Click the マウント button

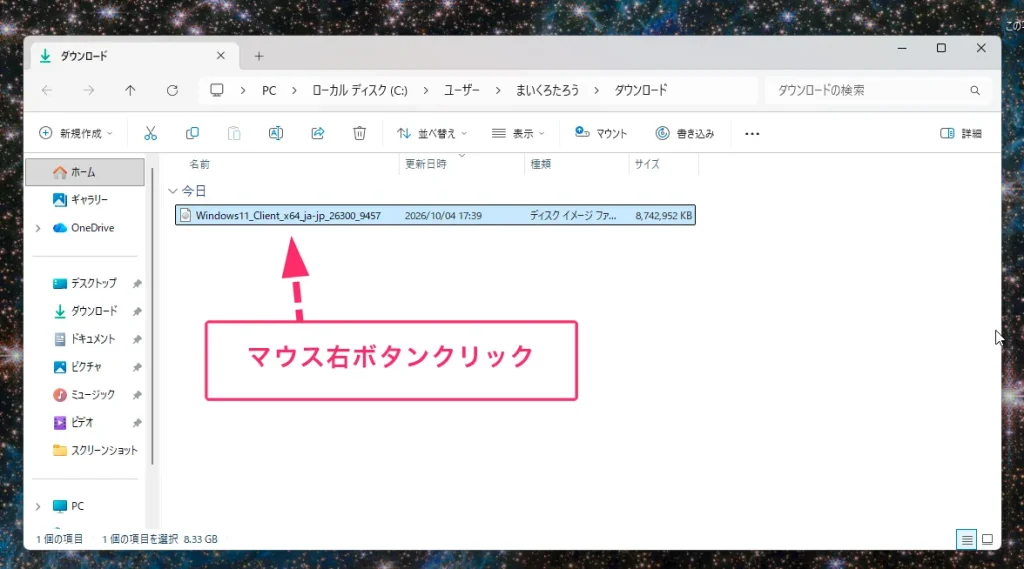click(x=601, y=133)
